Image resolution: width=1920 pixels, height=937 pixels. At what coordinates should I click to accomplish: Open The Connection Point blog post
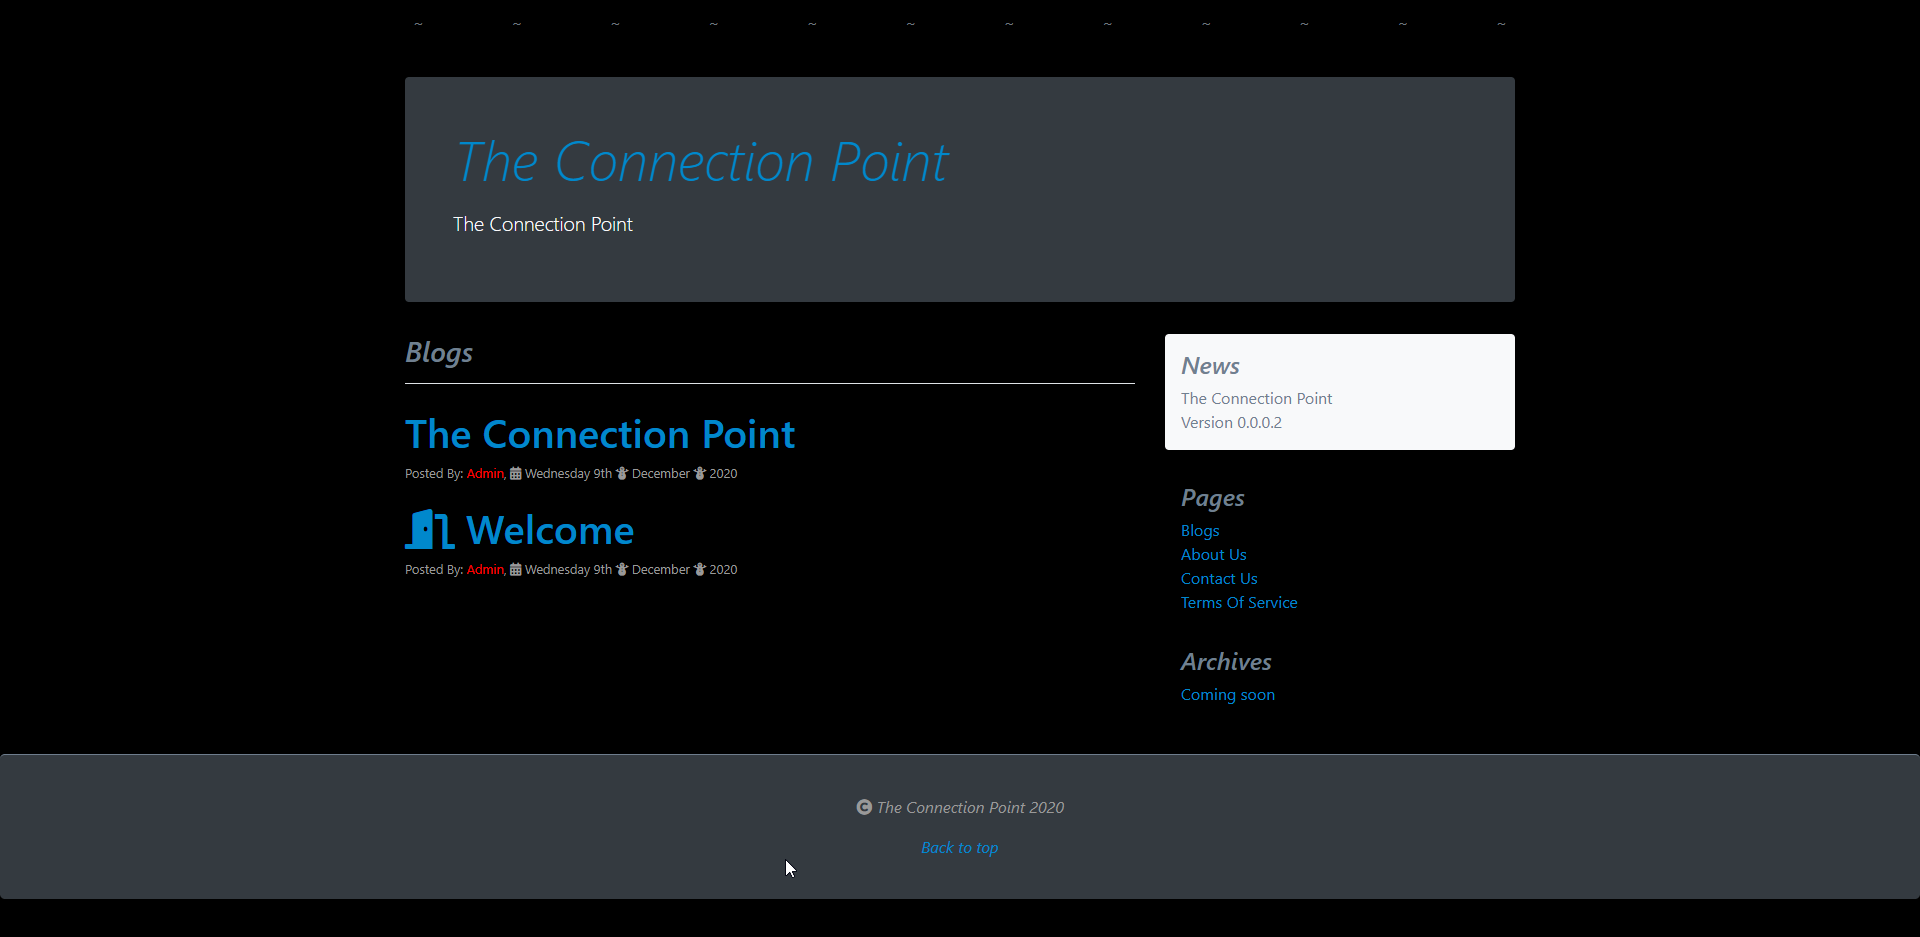point(600,434)
